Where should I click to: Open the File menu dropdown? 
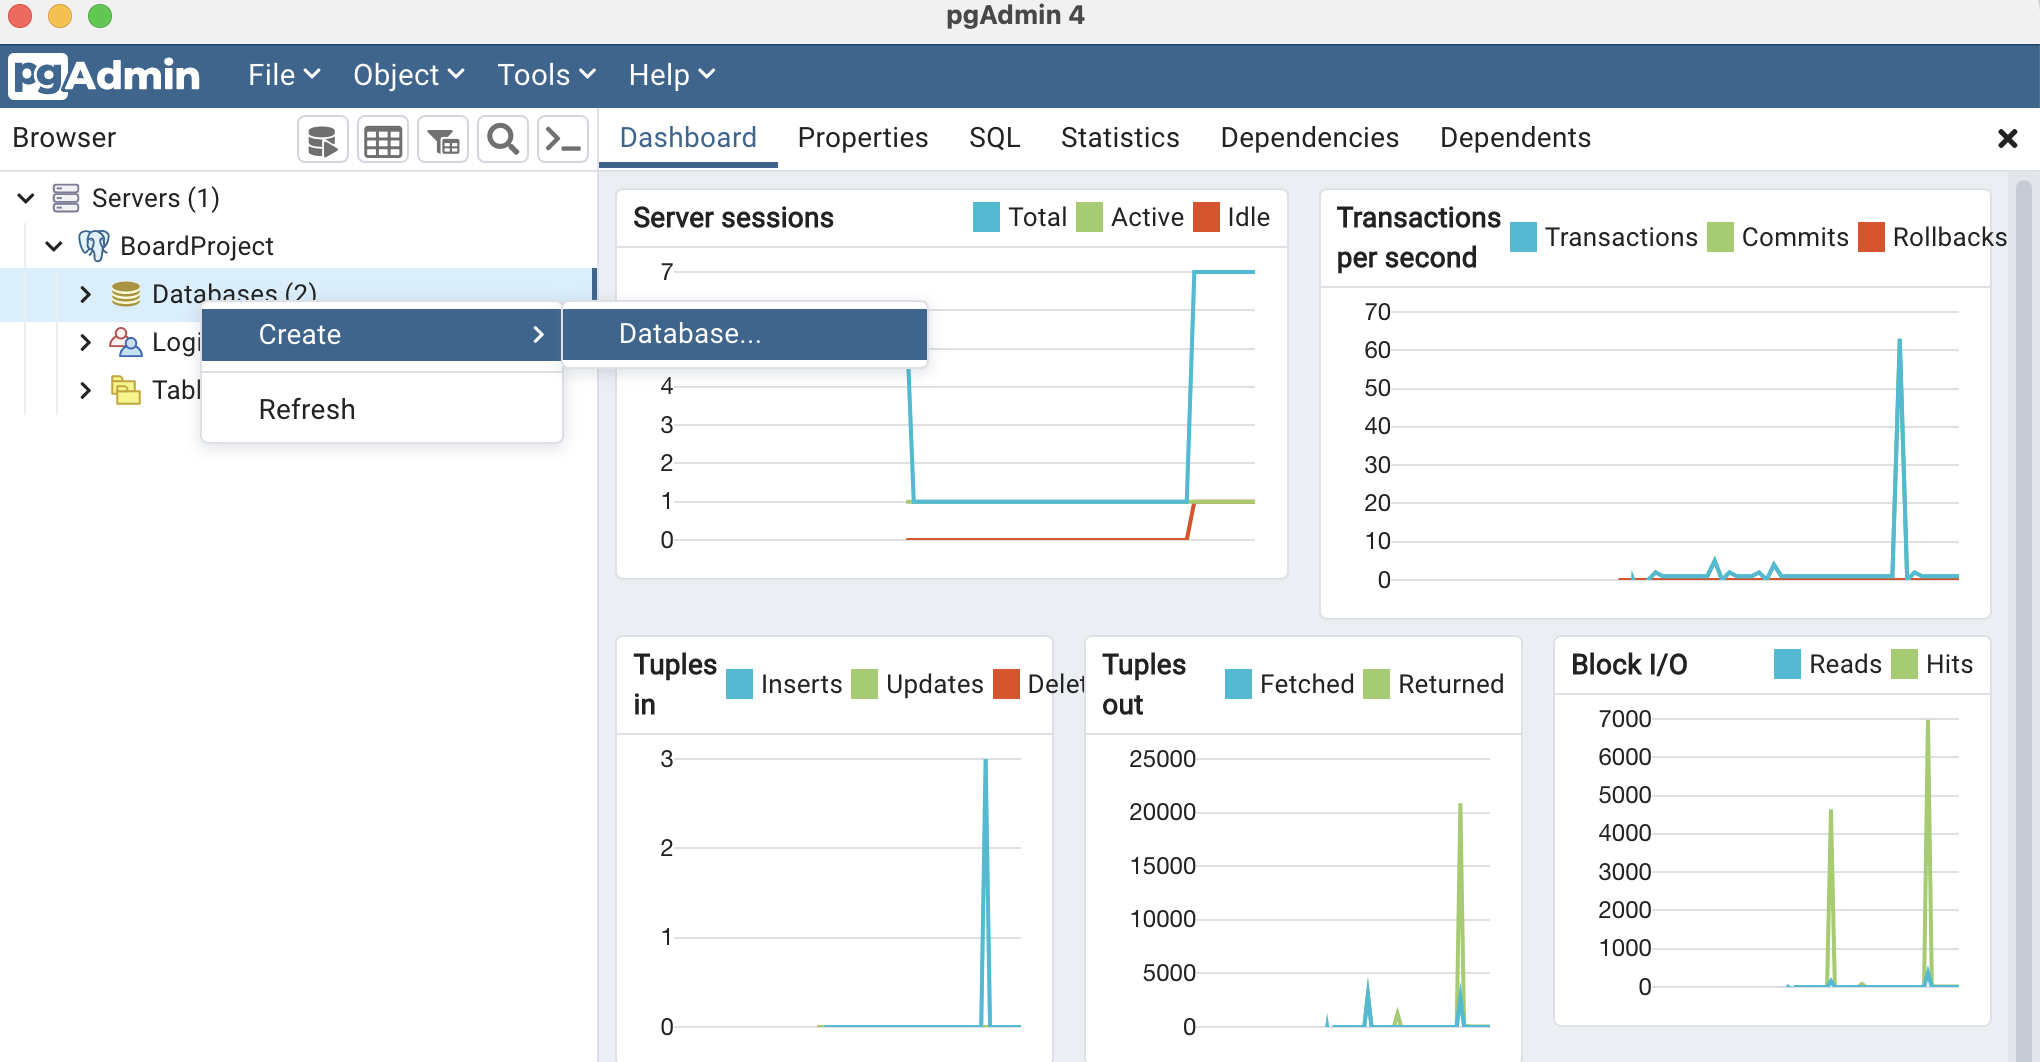pyautogui.click(x=284, y=75)
